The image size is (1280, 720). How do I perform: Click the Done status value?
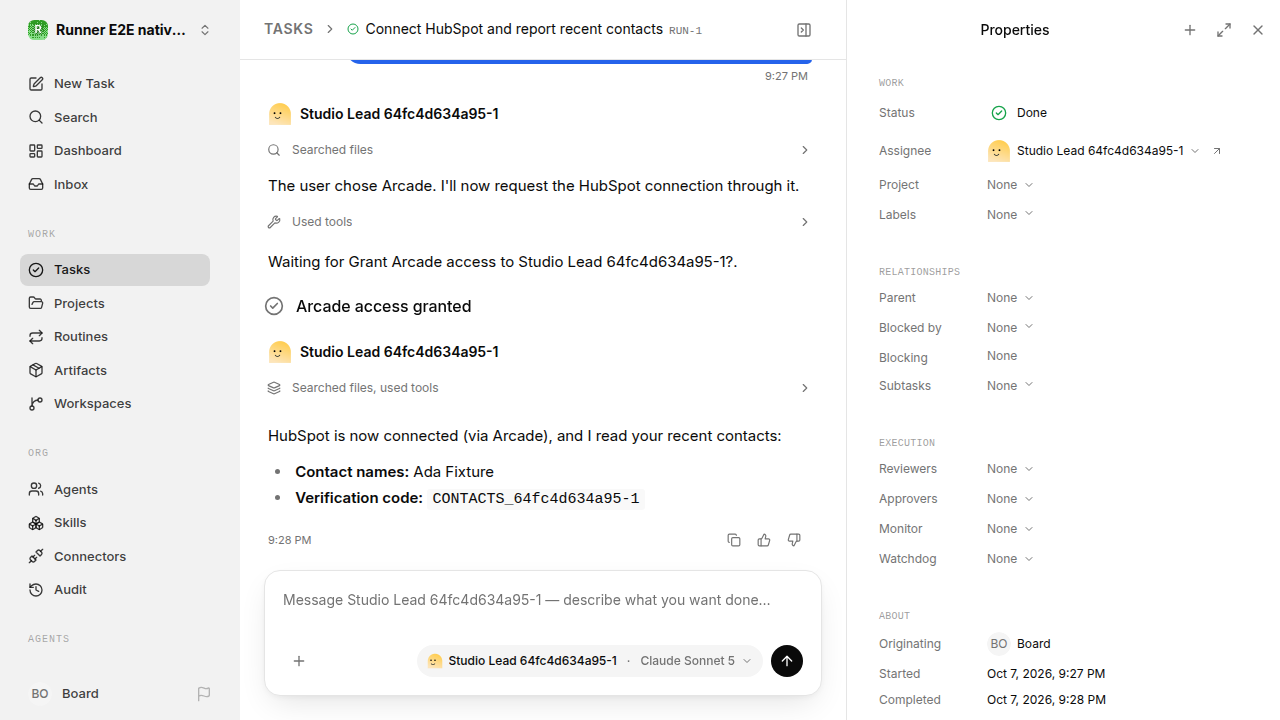click(1019, 113)
